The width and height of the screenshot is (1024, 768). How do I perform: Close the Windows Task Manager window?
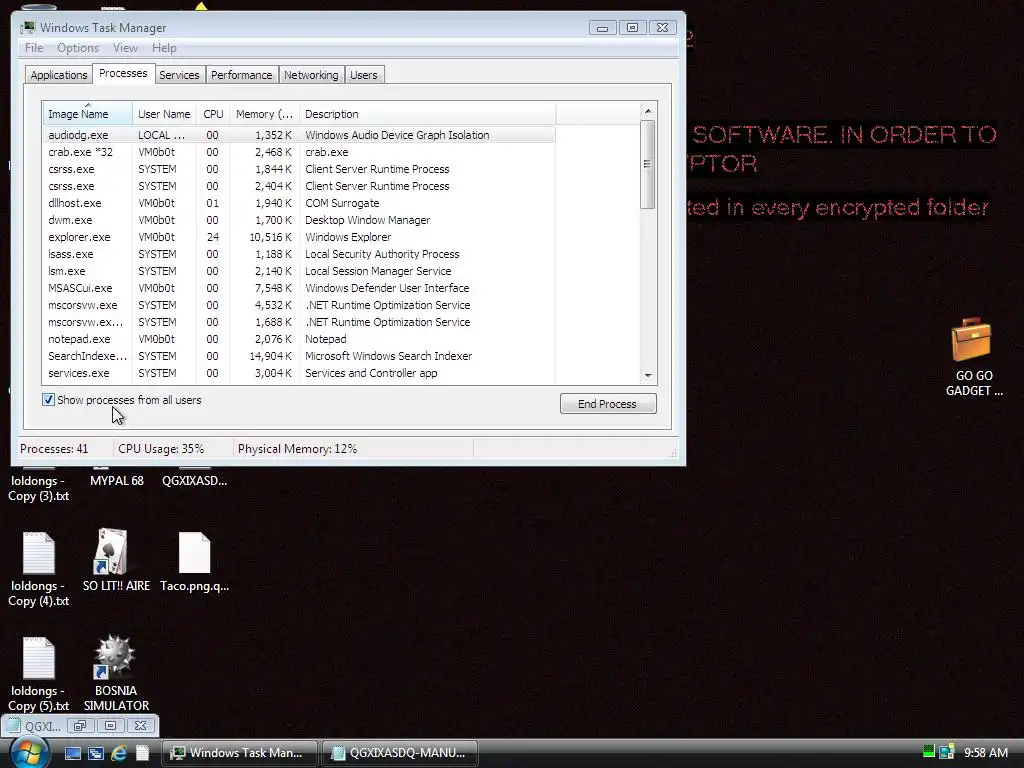662,27
